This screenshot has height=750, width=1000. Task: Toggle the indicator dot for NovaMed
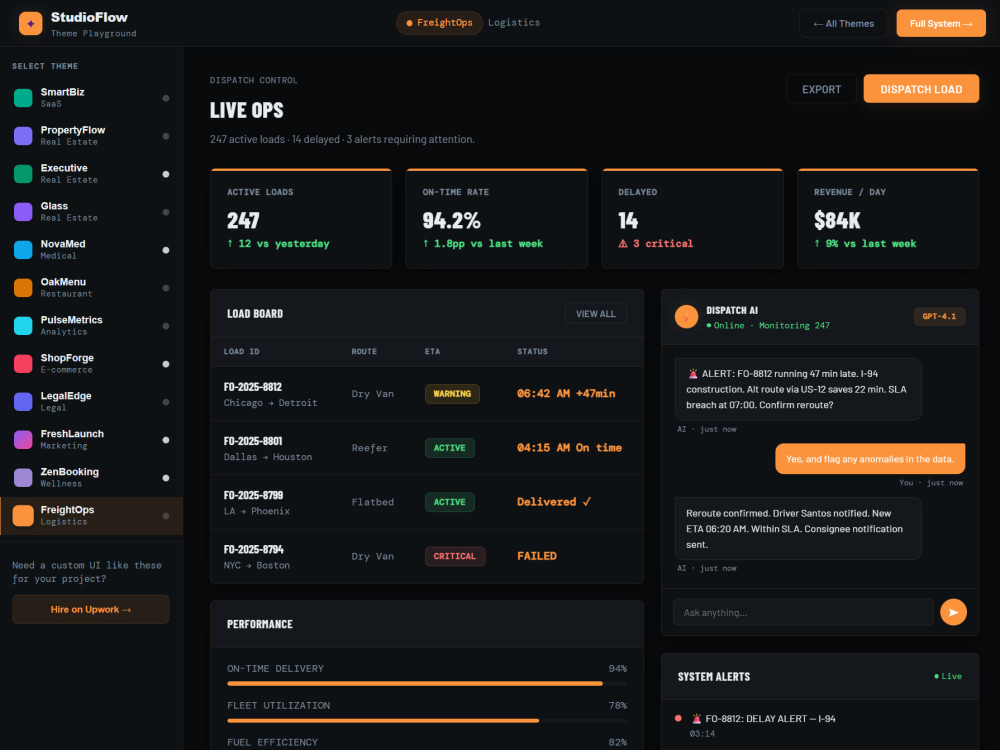point(166,250)
